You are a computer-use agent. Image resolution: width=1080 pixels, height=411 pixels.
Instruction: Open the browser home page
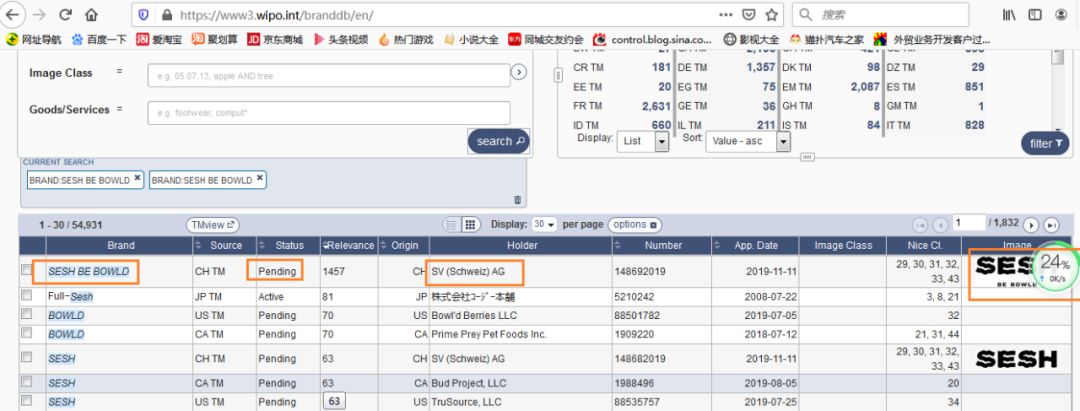(91, 14)
